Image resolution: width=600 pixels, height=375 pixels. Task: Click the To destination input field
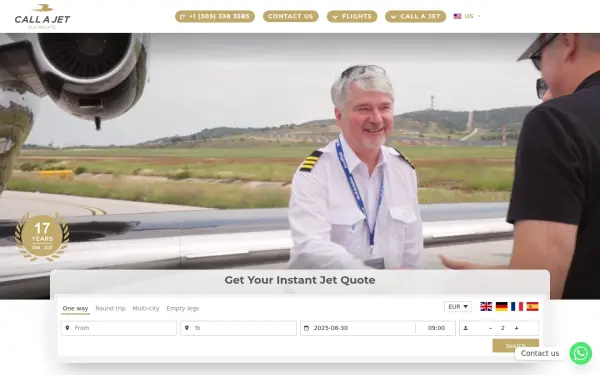238,328
